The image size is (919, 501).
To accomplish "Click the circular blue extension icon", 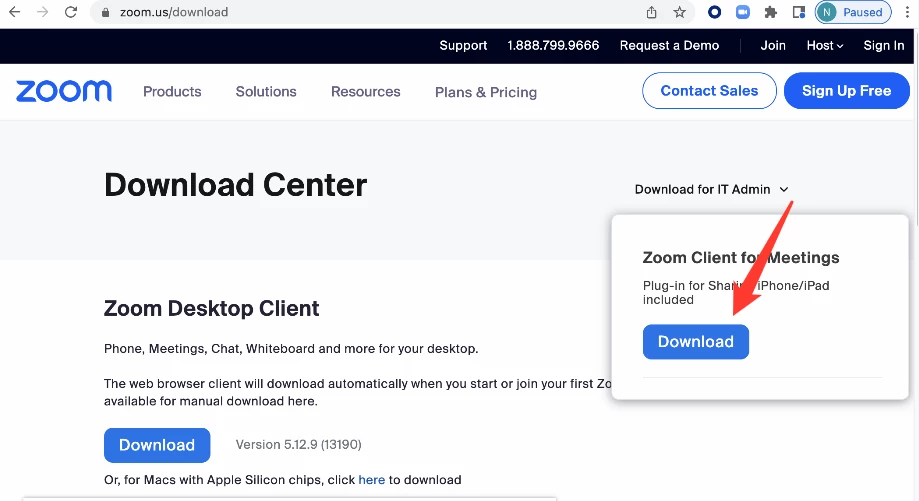I will tap(714, 12).
